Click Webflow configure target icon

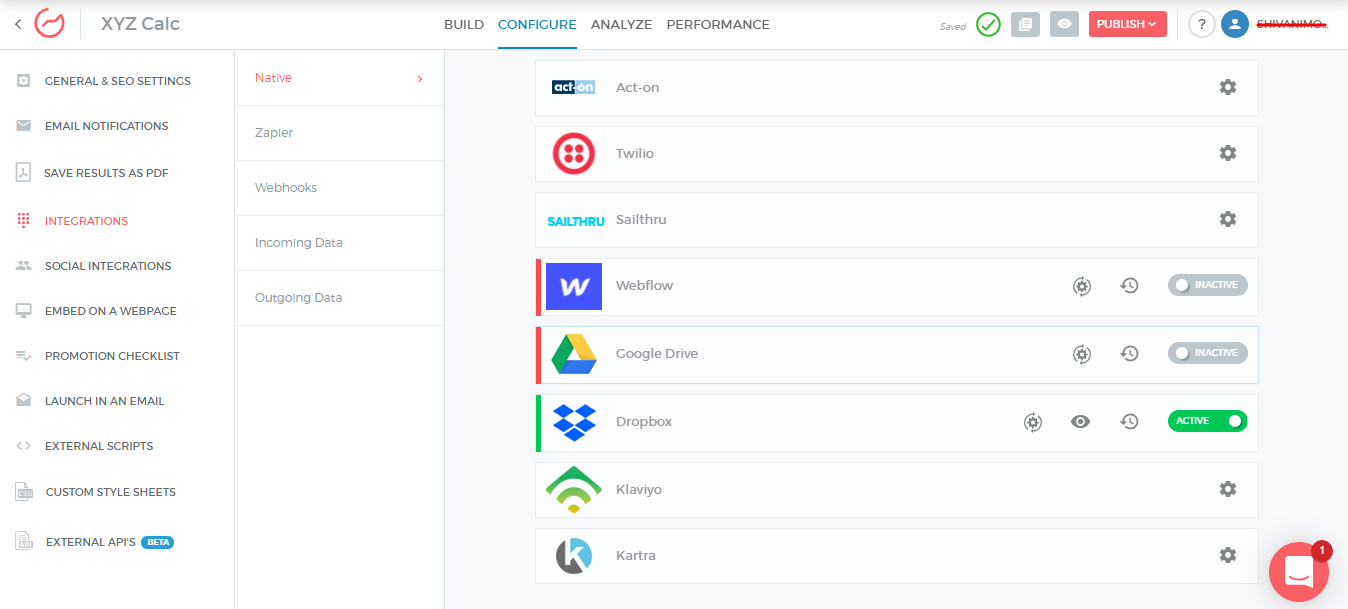point(1082,286)
